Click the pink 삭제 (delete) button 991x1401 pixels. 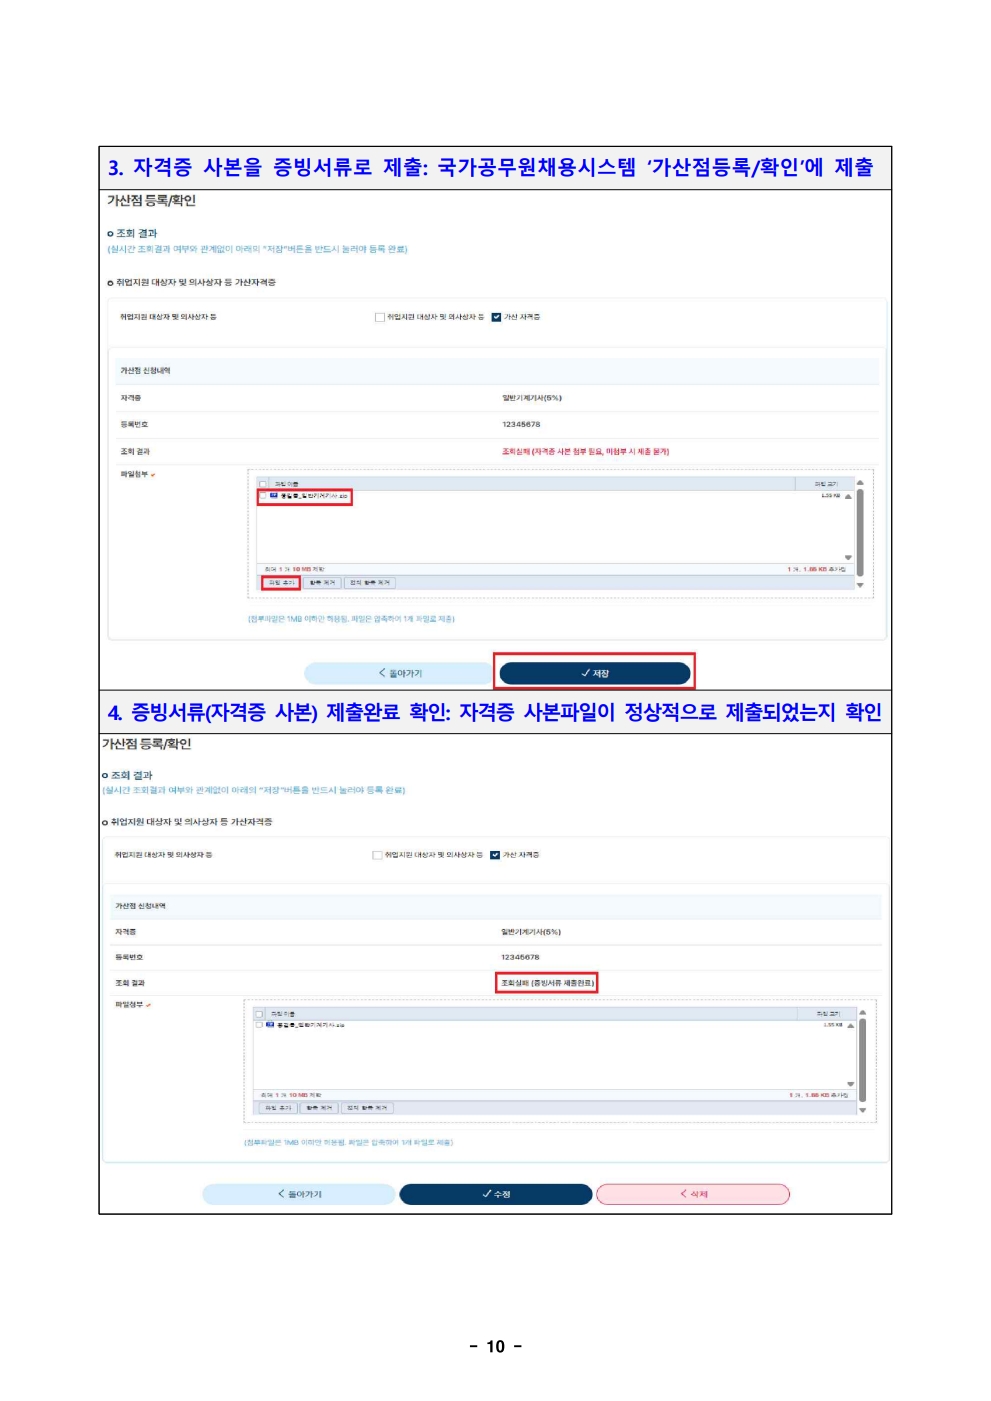click(693, 1194)
